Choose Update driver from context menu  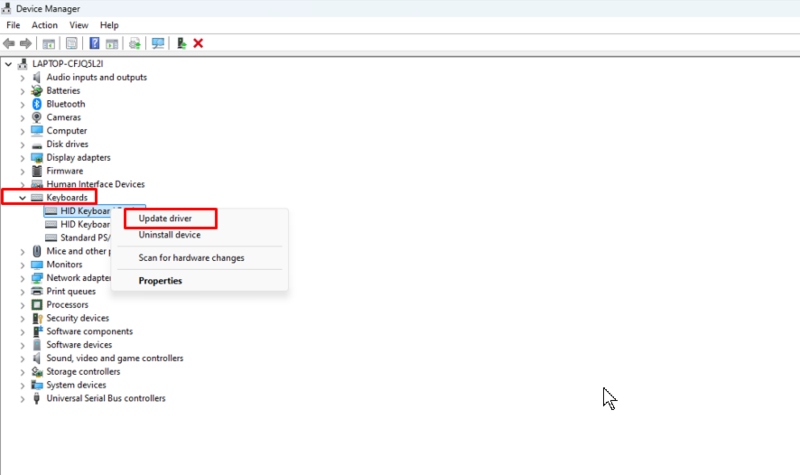tap(165, 218)
